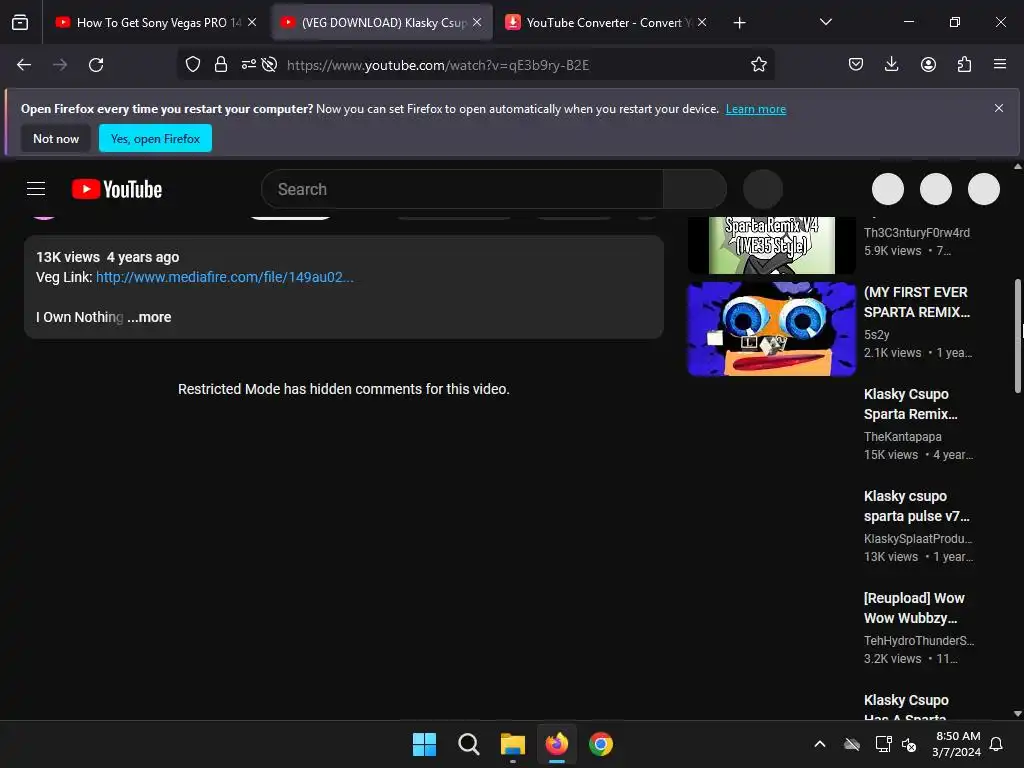Click the autoplay blocked icon in address bar
Image resolution: width=1024 pixels, height=768 pixels.
269,64
